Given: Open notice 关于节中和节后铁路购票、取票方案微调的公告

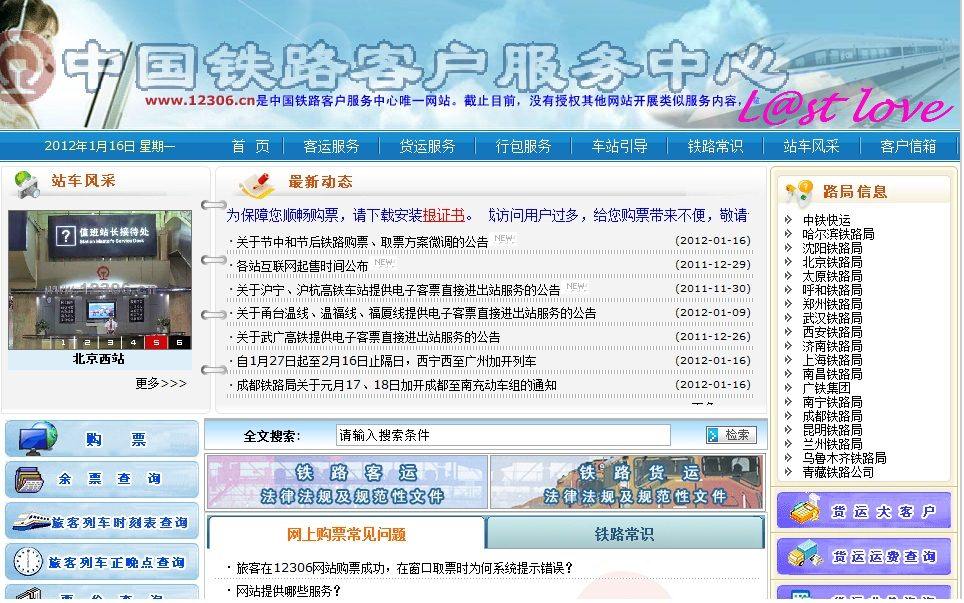Looking at the screenshot, I should 362,242.
